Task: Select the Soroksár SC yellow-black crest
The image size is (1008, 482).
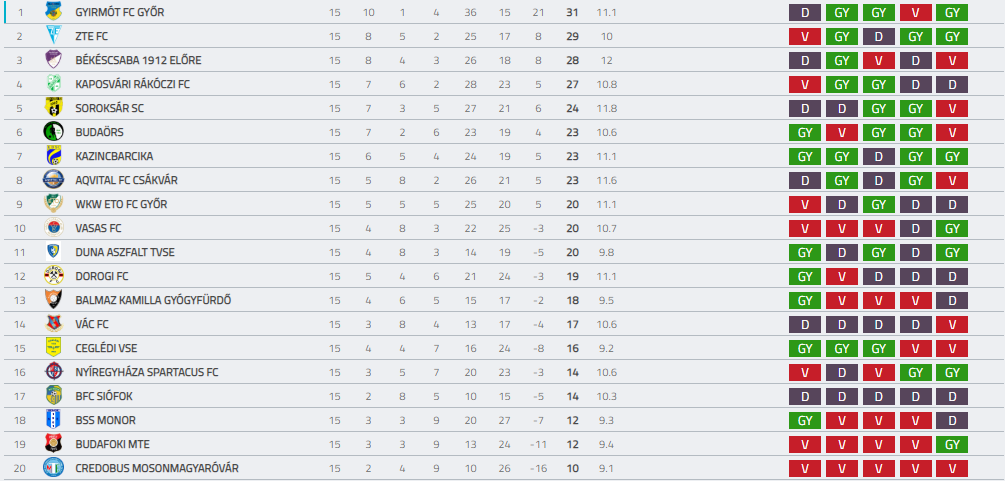Action: 53,107
